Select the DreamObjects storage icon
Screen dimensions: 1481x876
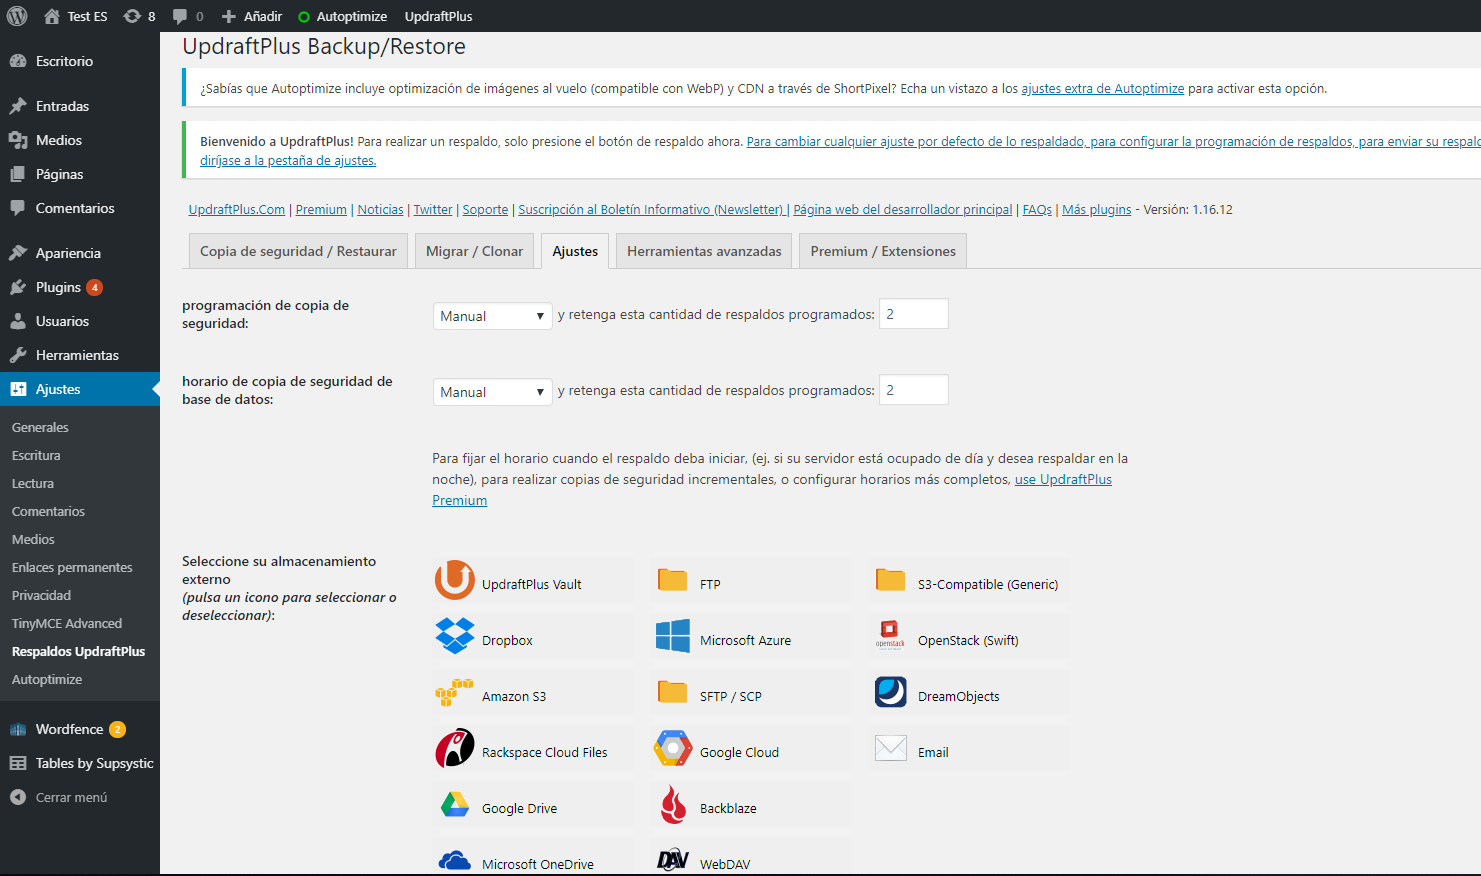pos(891,693)
